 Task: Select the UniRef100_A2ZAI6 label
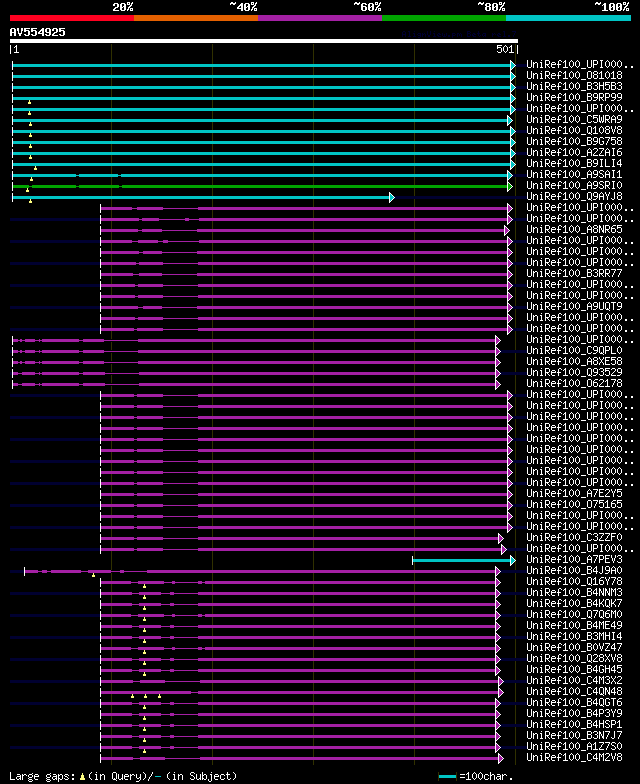pos(574,152)
